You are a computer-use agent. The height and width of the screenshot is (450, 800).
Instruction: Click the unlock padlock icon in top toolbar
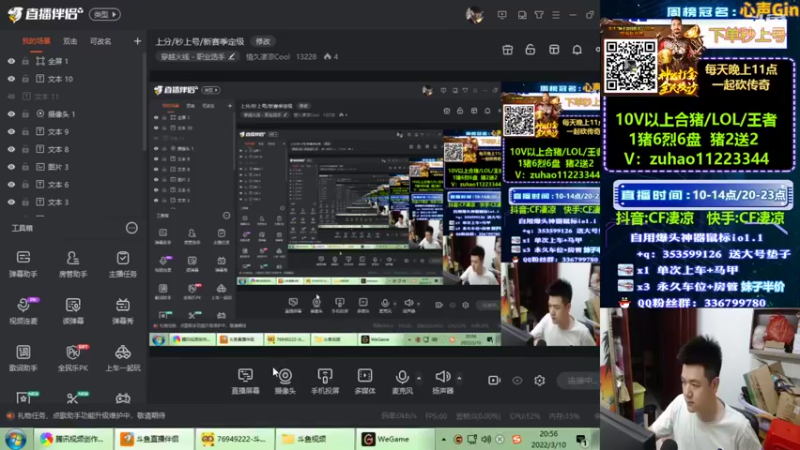(x=530, y=49)
